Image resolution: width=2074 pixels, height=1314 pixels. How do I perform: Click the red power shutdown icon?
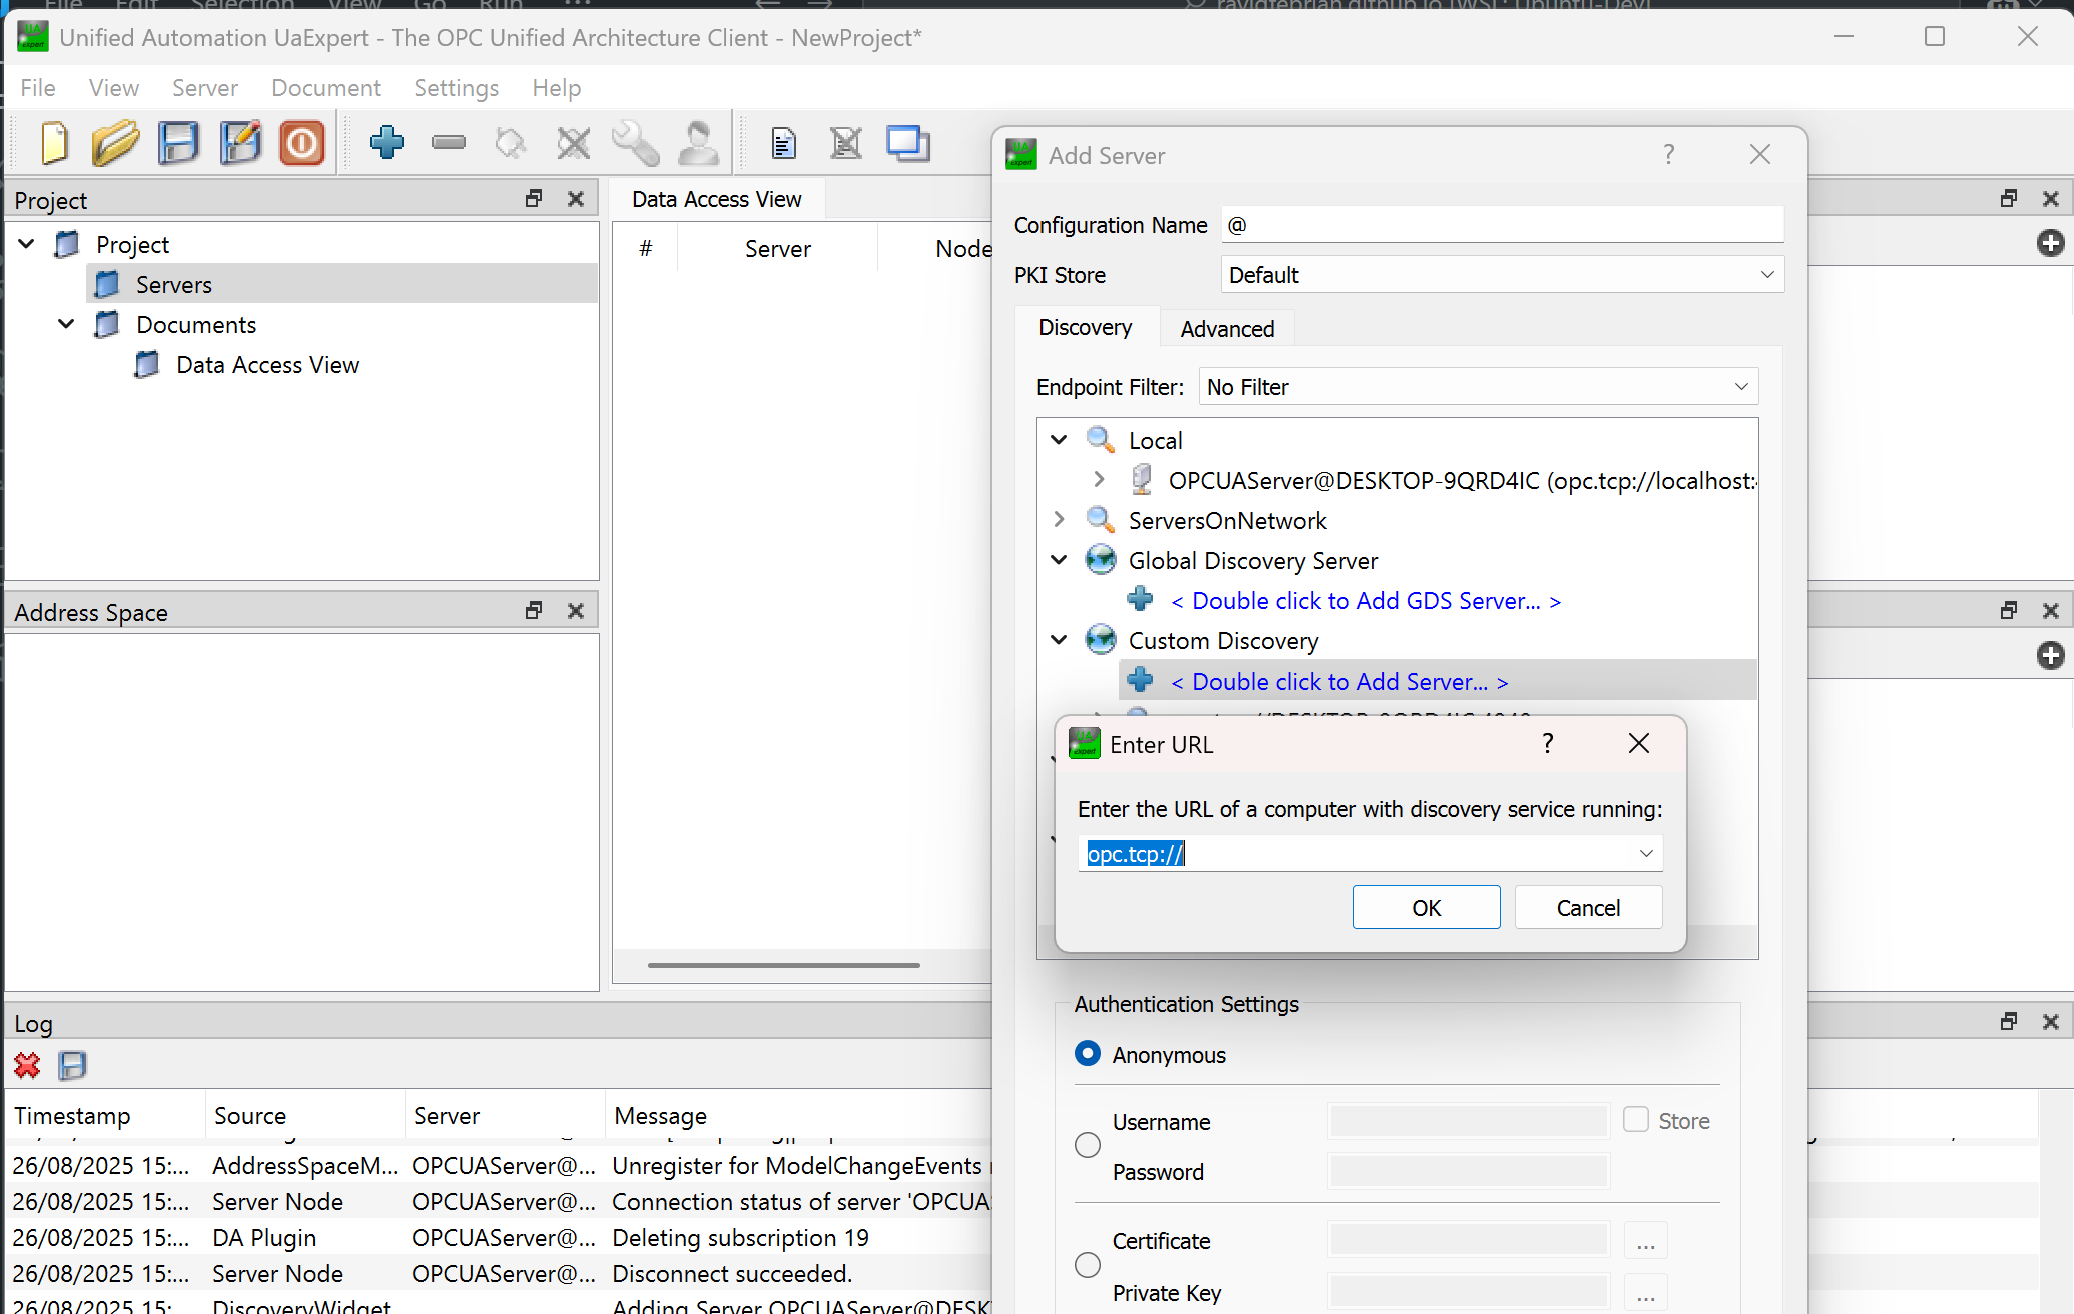pos(302,143)
